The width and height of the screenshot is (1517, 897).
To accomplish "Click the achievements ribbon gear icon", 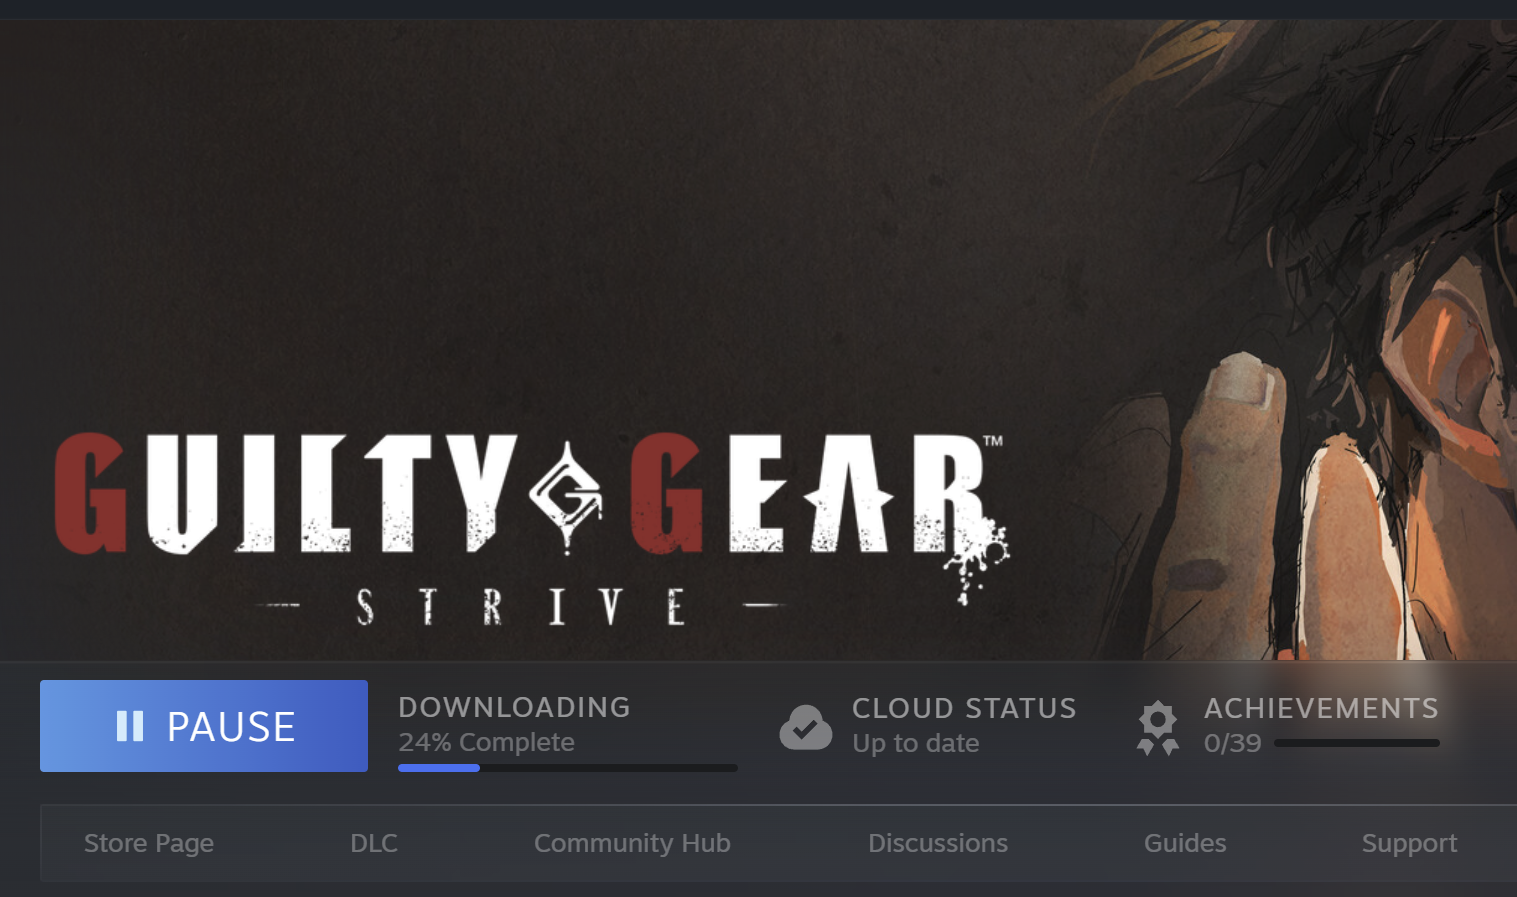I will pyautogui.click(x=1158, y=728).
